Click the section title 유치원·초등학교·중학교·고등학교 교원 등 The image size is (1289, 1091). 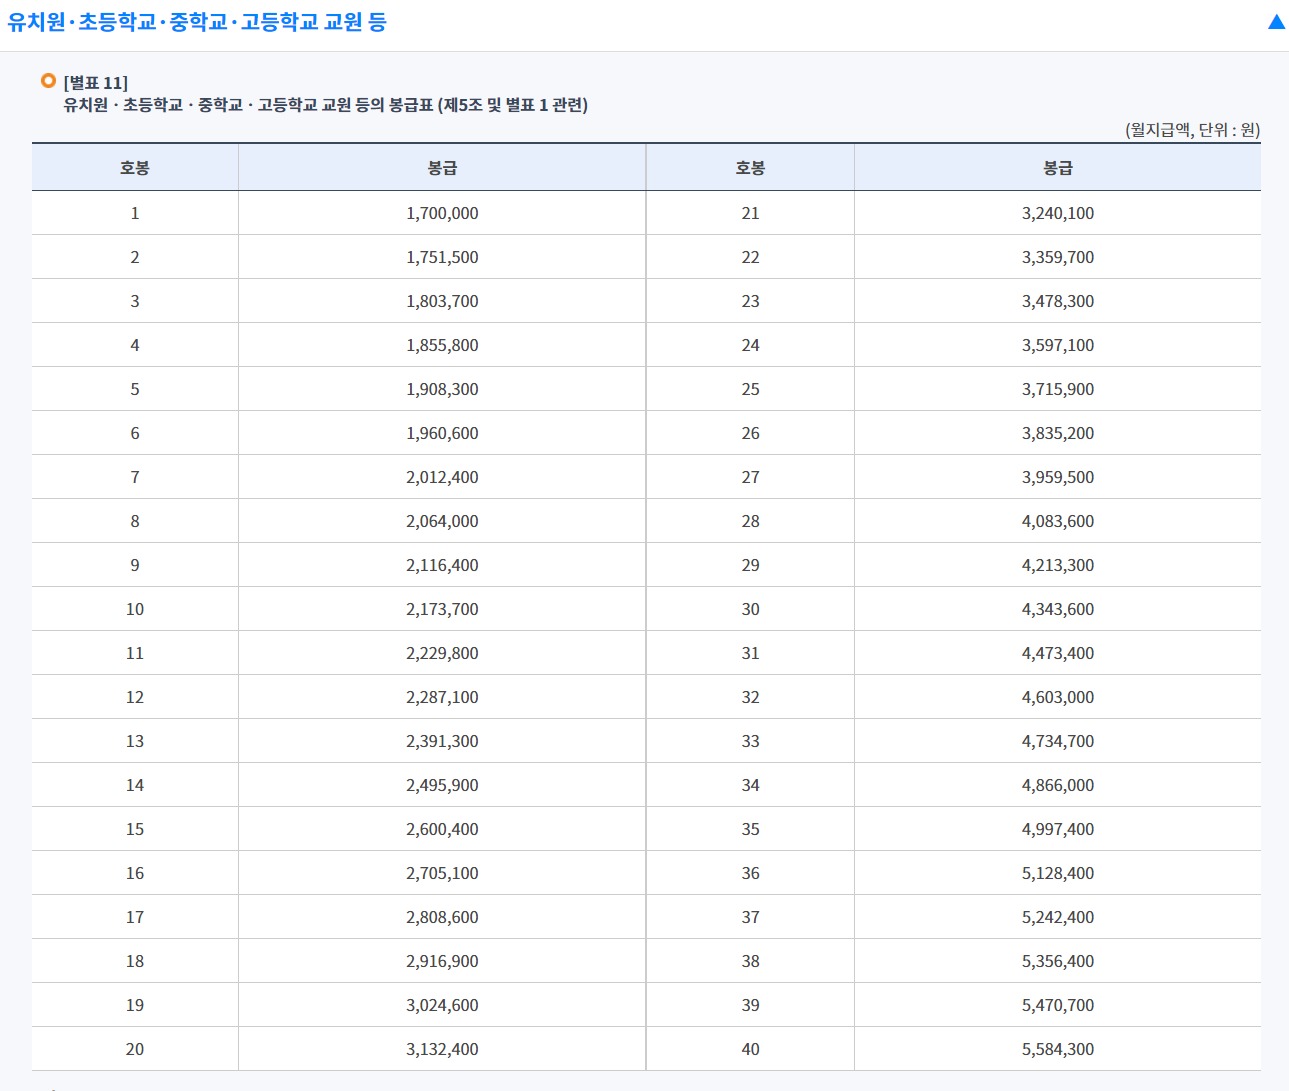197,22
